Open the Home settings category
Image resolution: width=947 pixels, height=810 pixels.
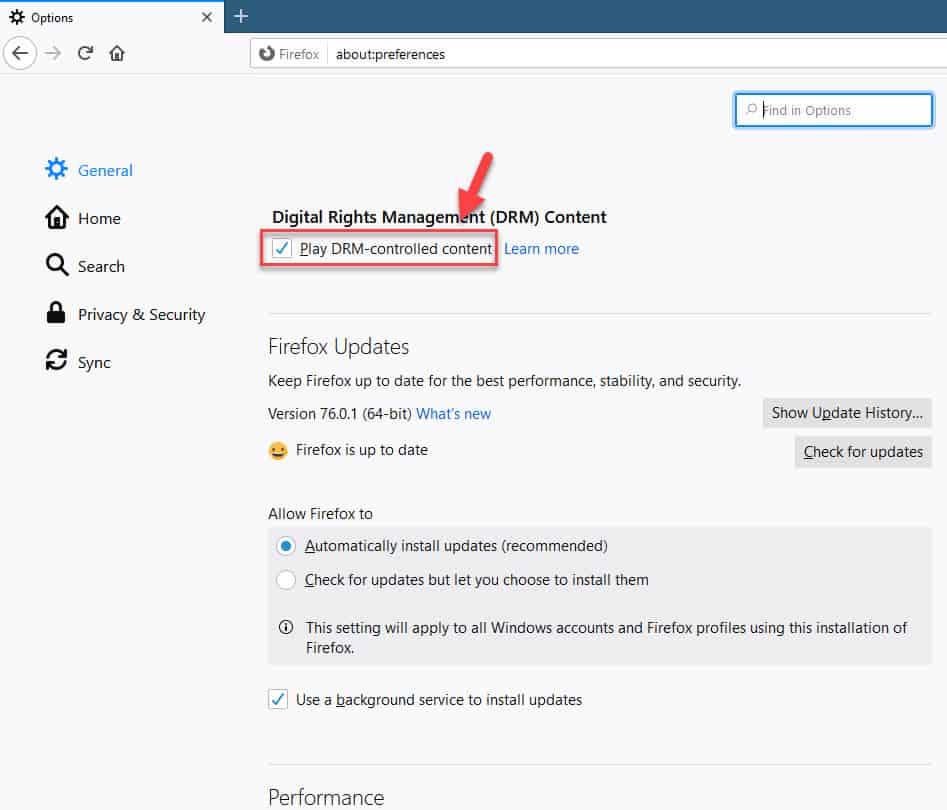pyautogui.click(x=83, y=218)
